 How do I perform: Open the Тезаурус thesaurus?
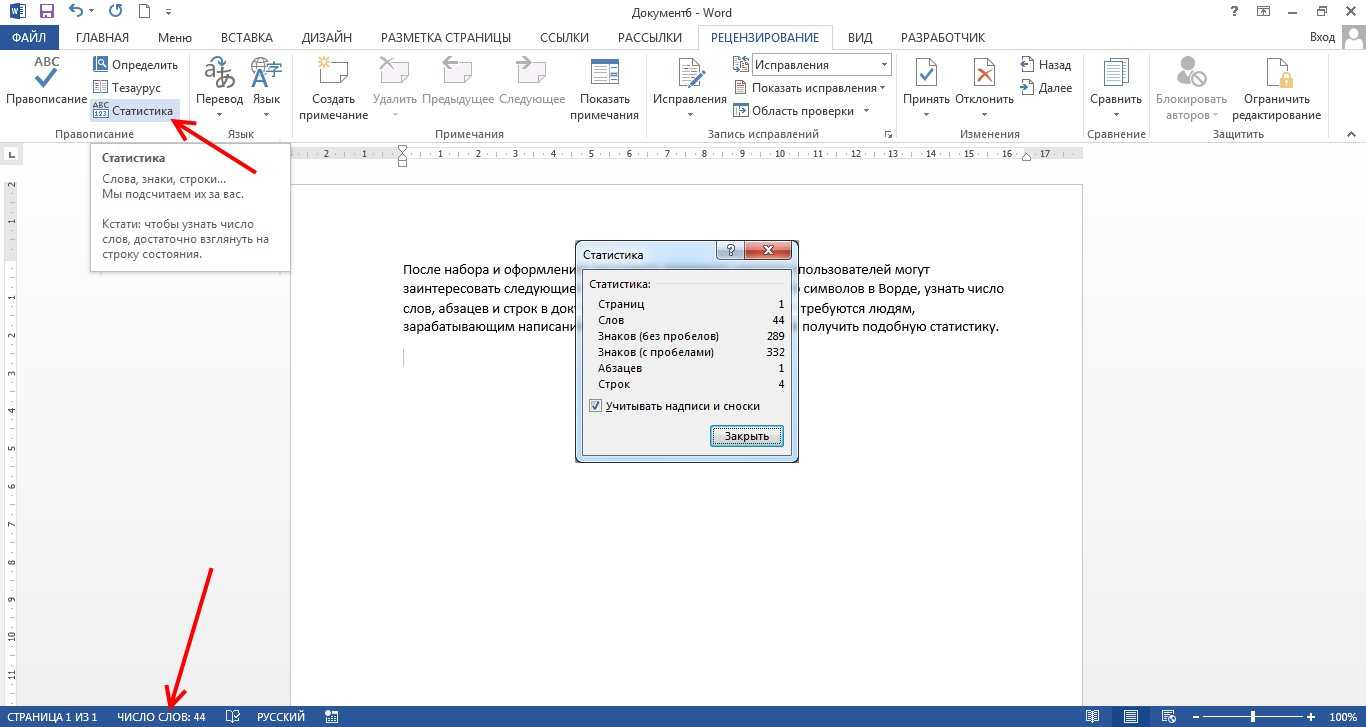pyautogui.click(x=126, y=88)
